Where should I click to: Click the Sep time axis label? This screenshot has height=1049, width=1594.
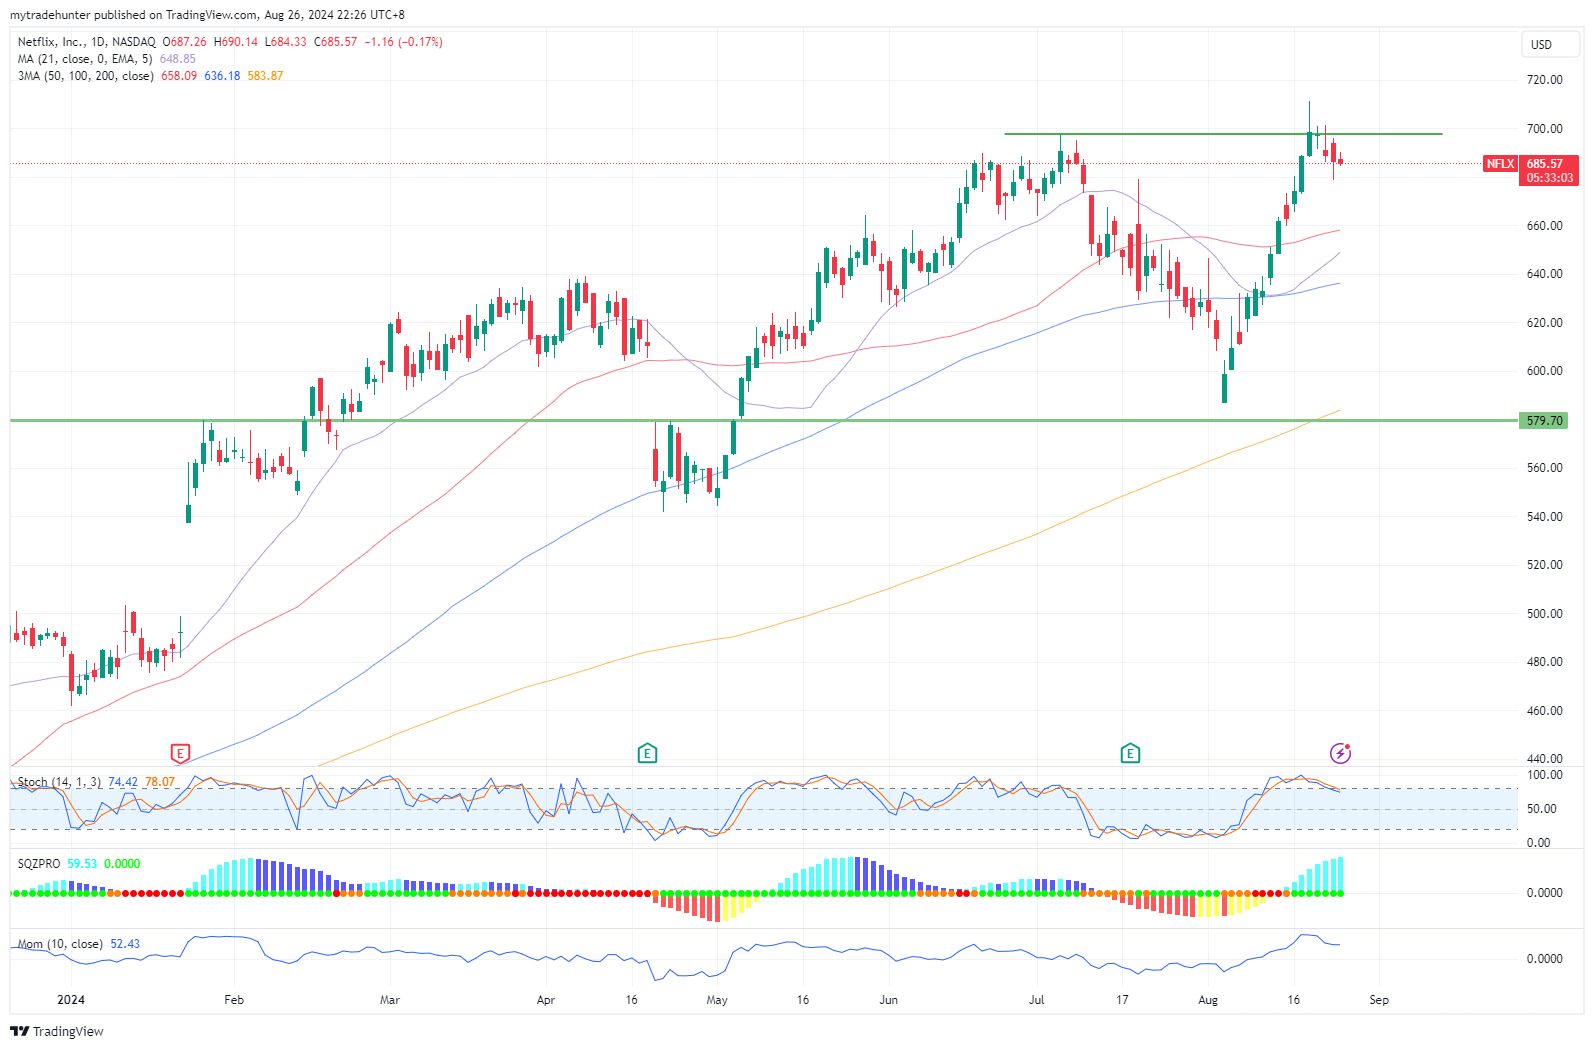tap(1379, 1000)
